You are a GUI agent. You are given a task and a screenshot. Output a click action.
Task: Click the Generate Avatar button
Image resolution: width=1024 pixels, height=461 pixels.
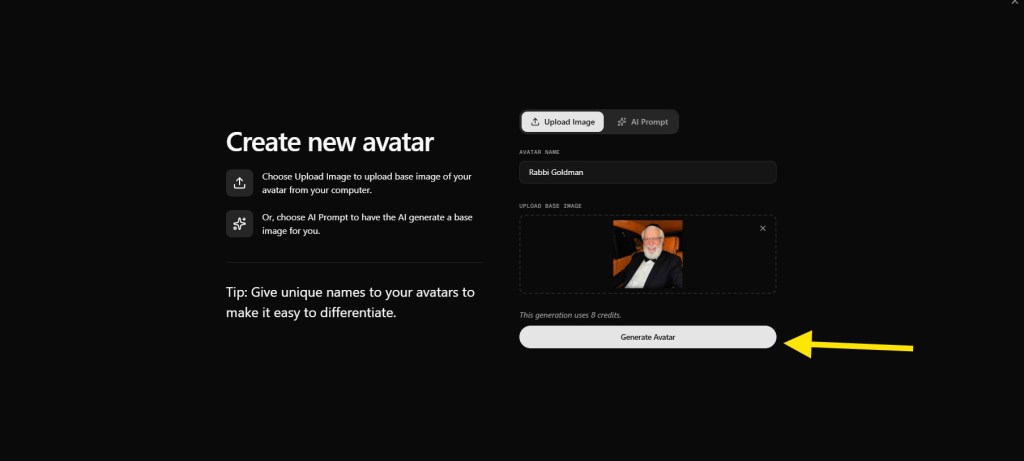[x=647, y=337]
